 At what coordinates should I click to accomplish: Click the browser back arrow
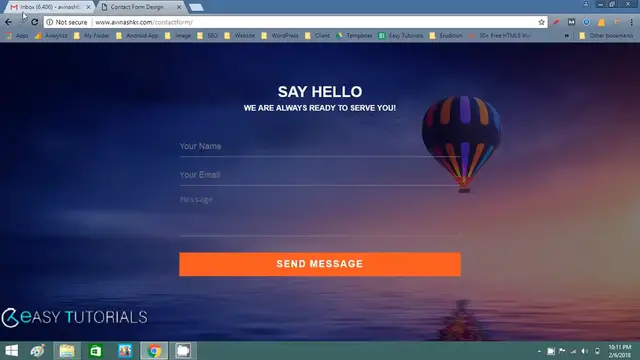(9, 22)
